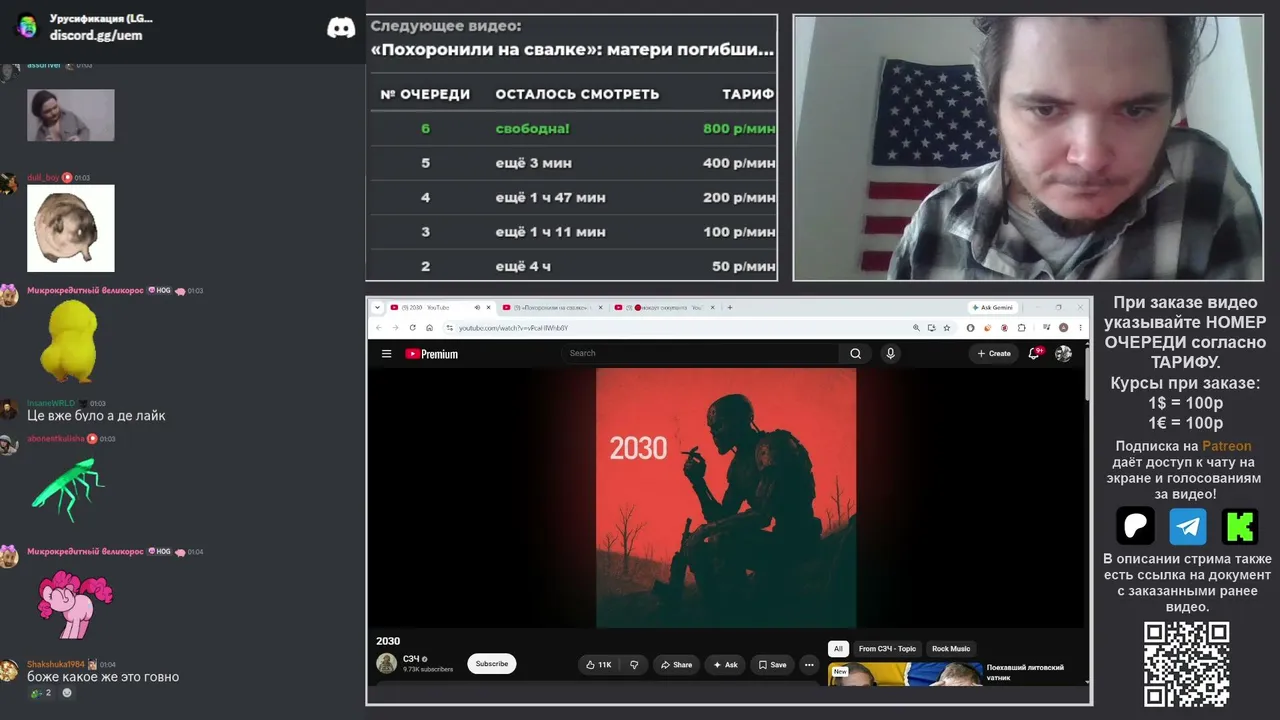Click the abonentkulisha username in chat
1280x720 pixels.
pos(57,439)
